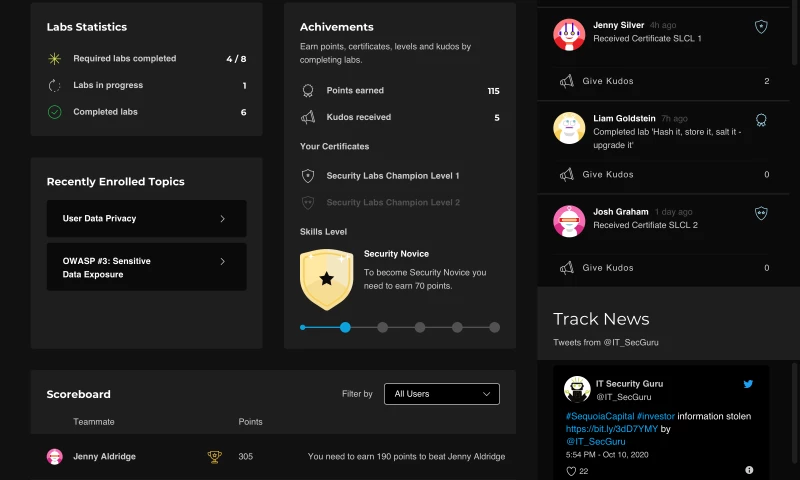Click the Points earned ribbon icon
800x480 pixels.
tap(308, 91)
